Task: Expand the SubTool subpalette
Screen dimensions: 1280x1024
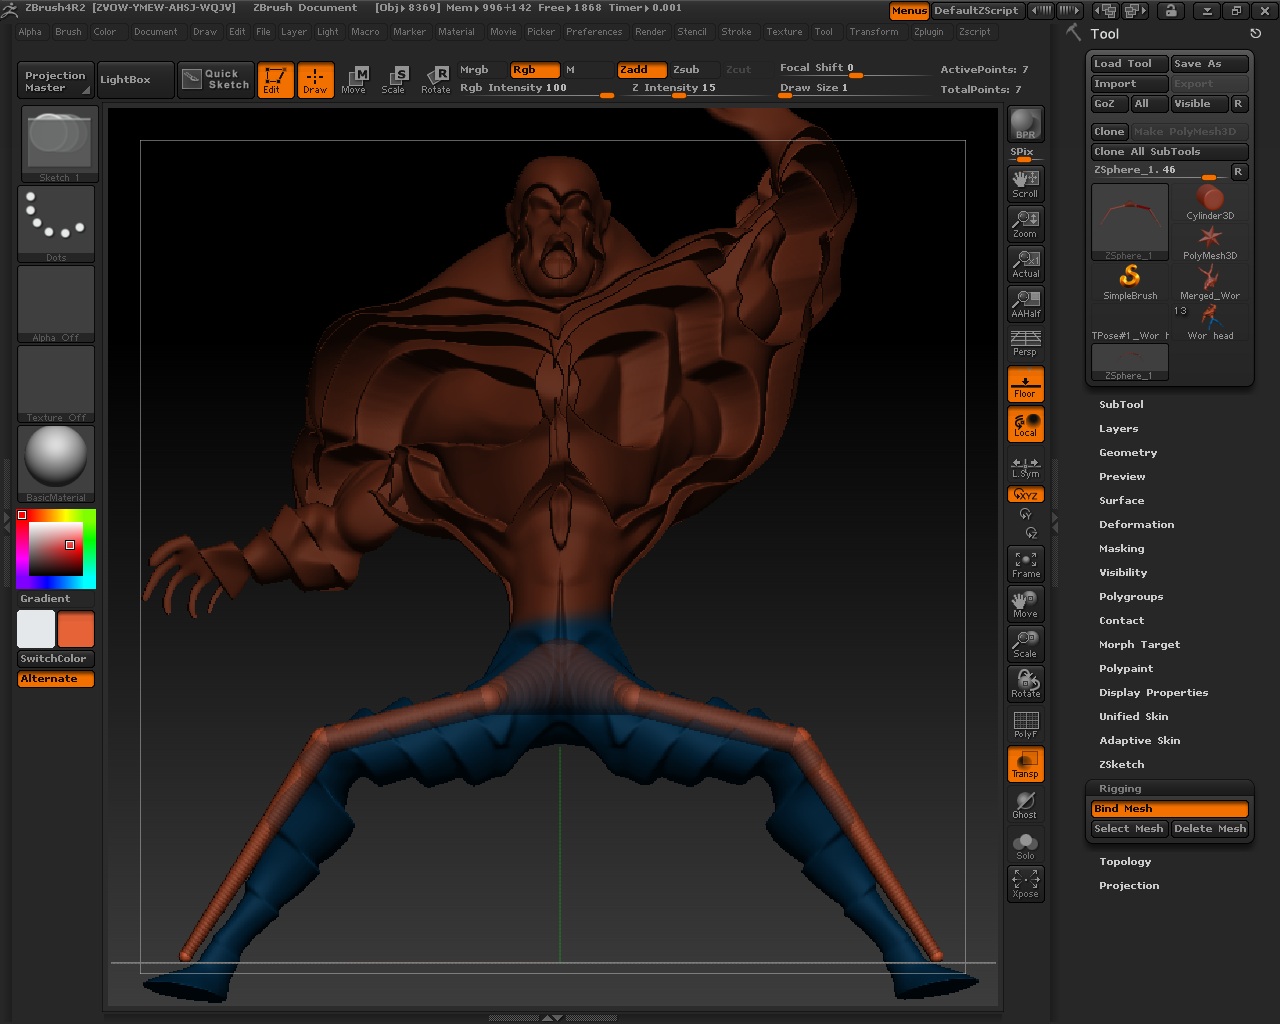Action: [1121, 404]
